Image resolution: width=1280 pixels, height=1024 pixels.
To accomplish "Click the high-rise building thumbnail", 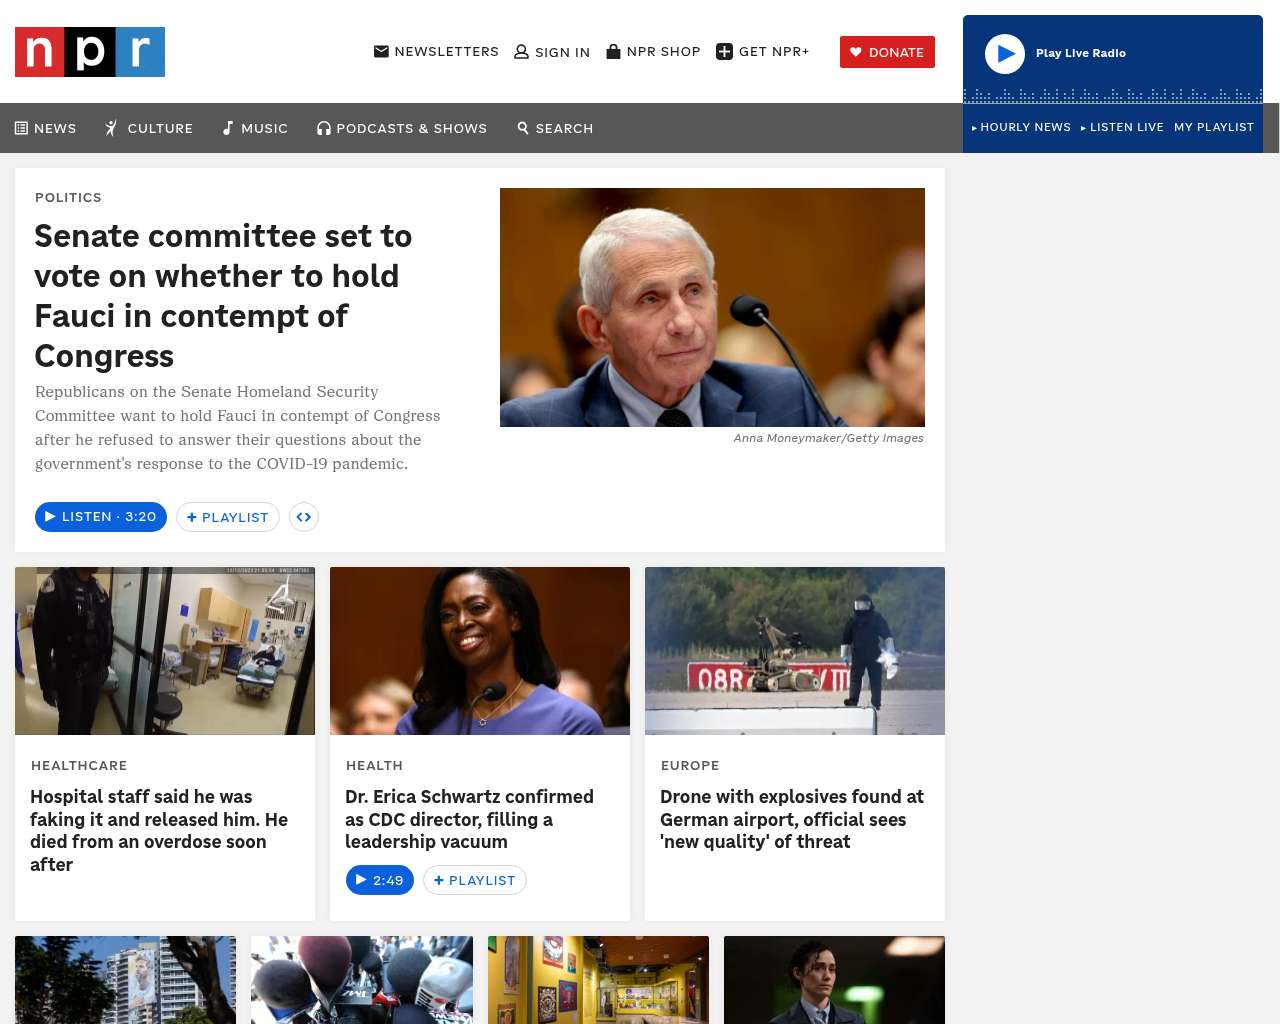I will (x=126, y=980).
